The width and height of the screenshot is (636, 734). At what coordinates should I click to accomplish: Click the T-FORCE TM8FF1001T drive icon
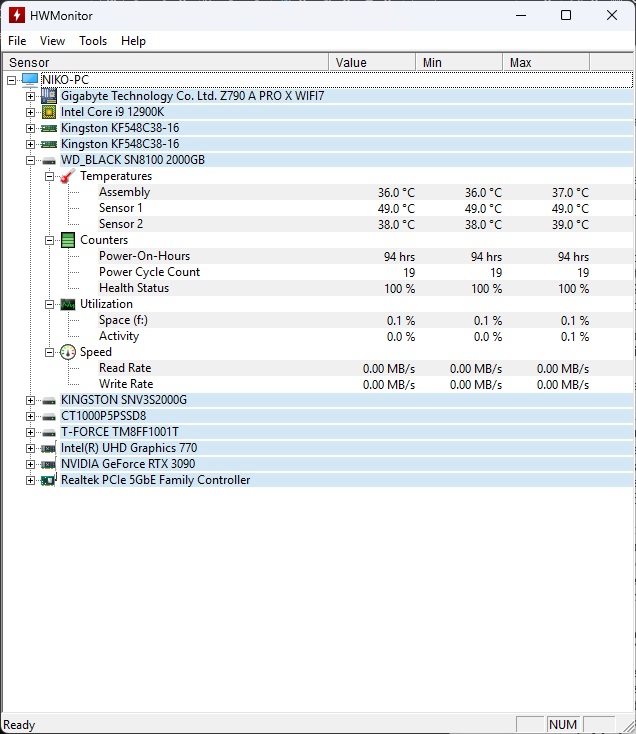(49, 433)
